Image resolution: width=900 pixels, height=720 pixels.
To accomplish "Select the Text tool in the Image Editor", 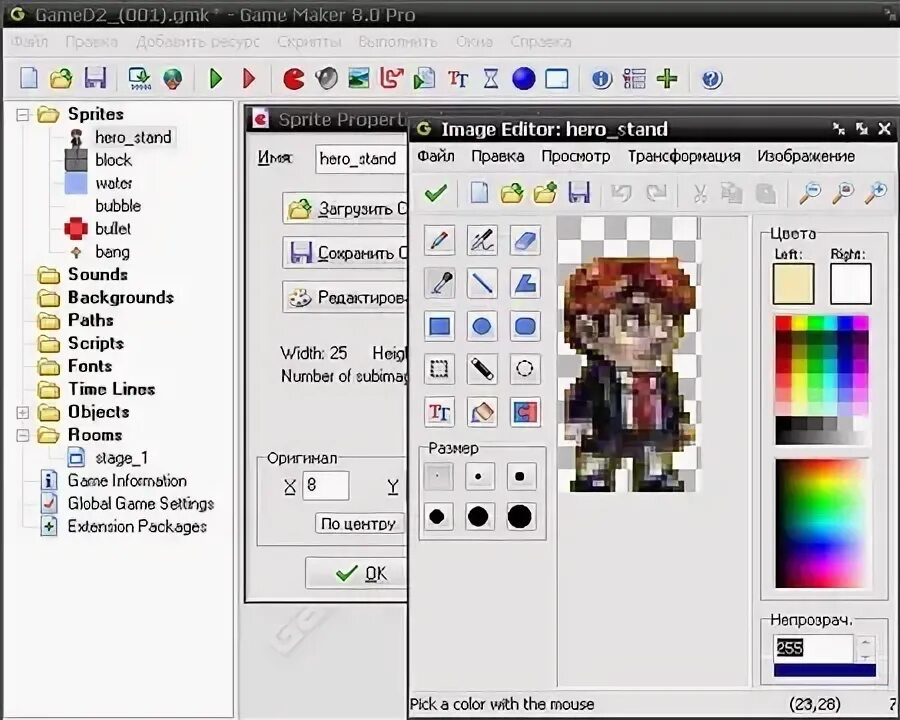I will 439,412.
